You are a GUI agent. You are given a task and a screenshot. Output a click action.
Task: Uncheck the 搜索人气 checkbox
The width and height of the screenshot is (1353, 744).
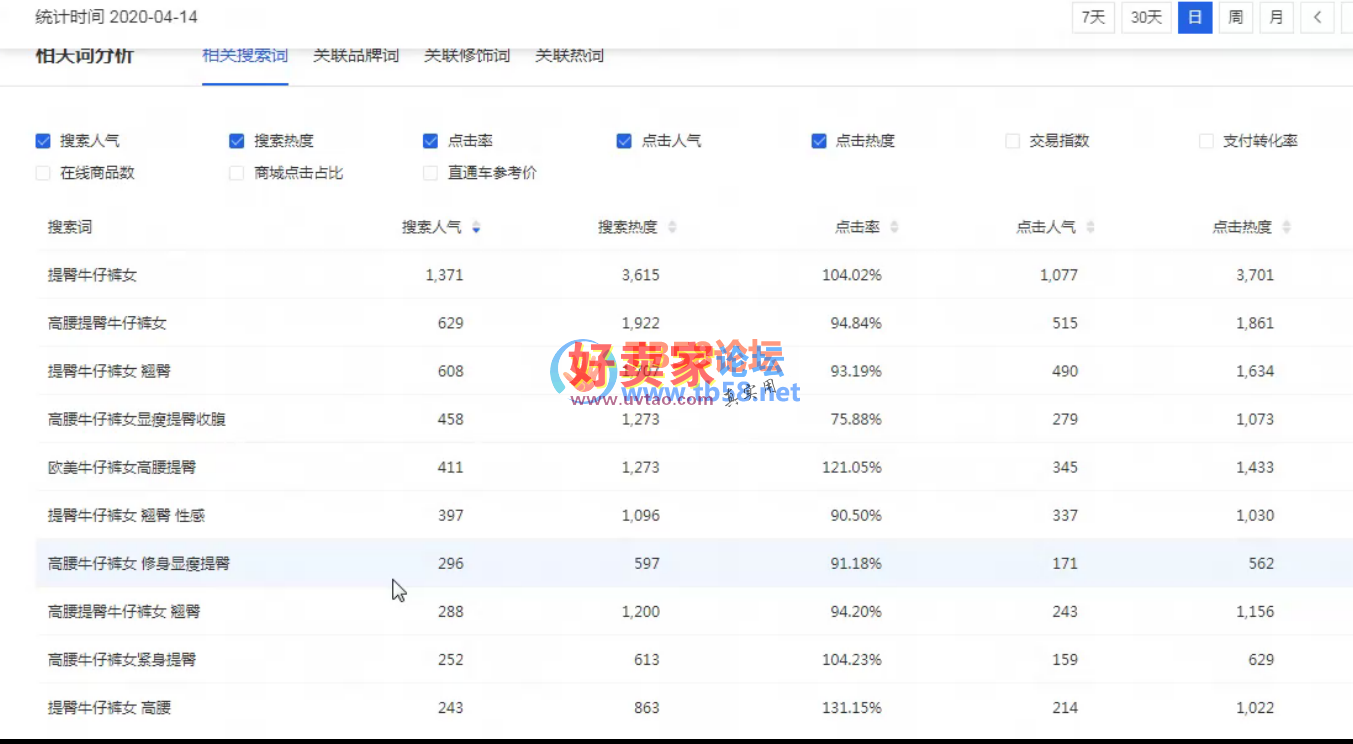click(43, 141)
